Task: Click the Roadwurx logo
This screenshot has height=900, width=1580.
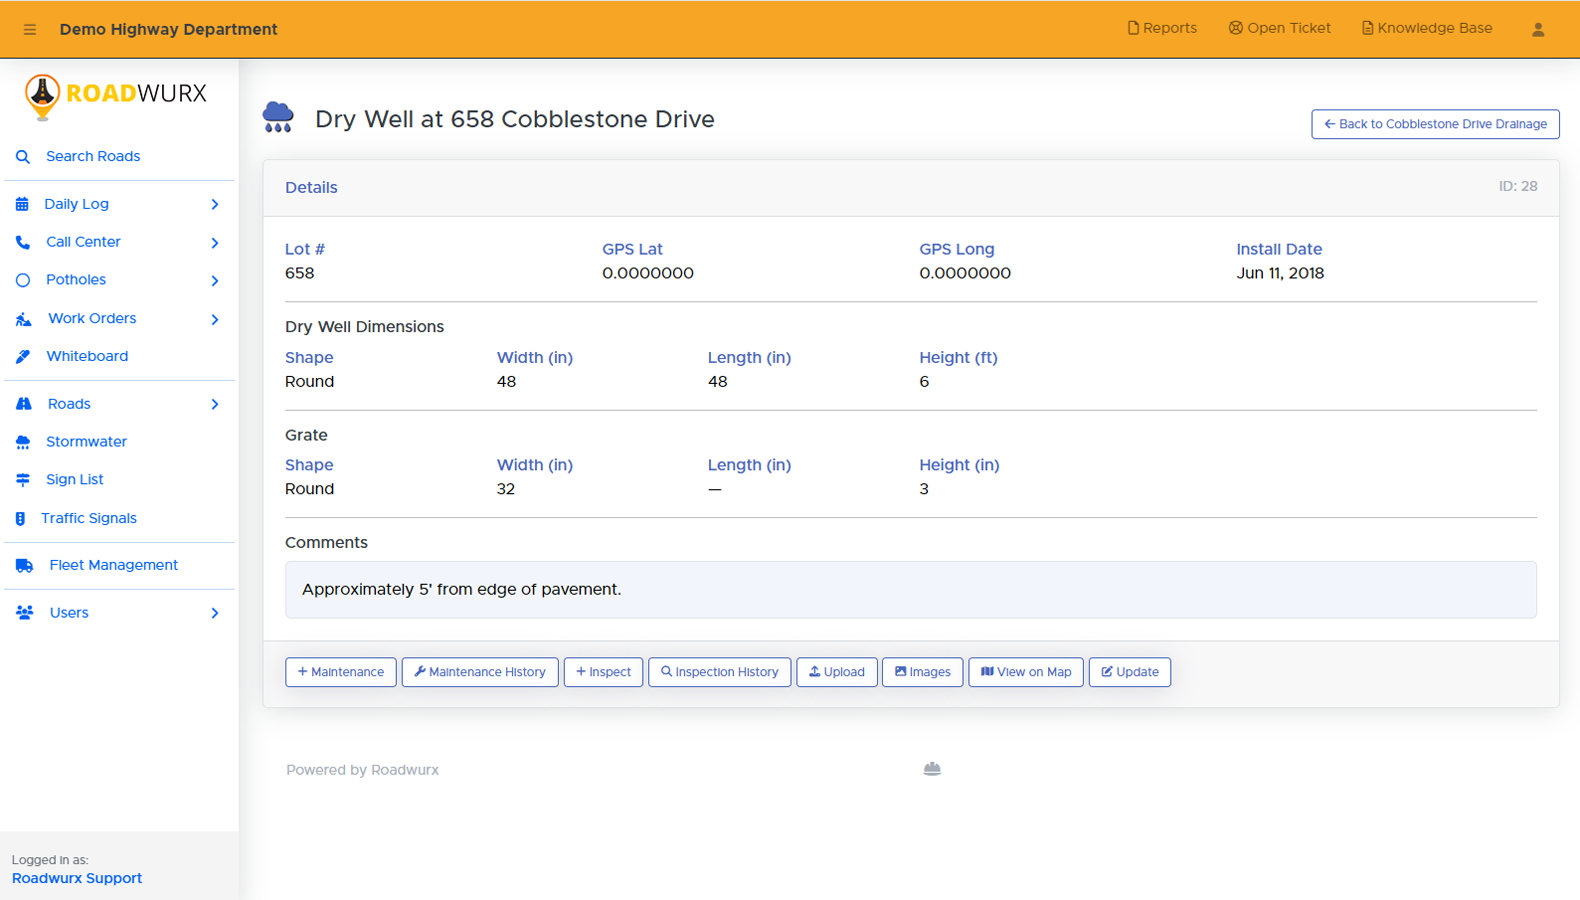Action: (x=115, y=95)
